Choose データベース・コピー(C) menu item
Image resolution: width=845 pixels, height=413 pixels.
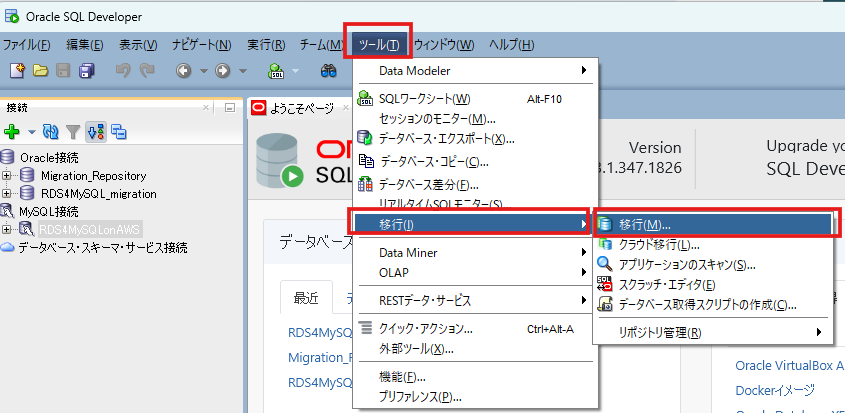(476, 161)
